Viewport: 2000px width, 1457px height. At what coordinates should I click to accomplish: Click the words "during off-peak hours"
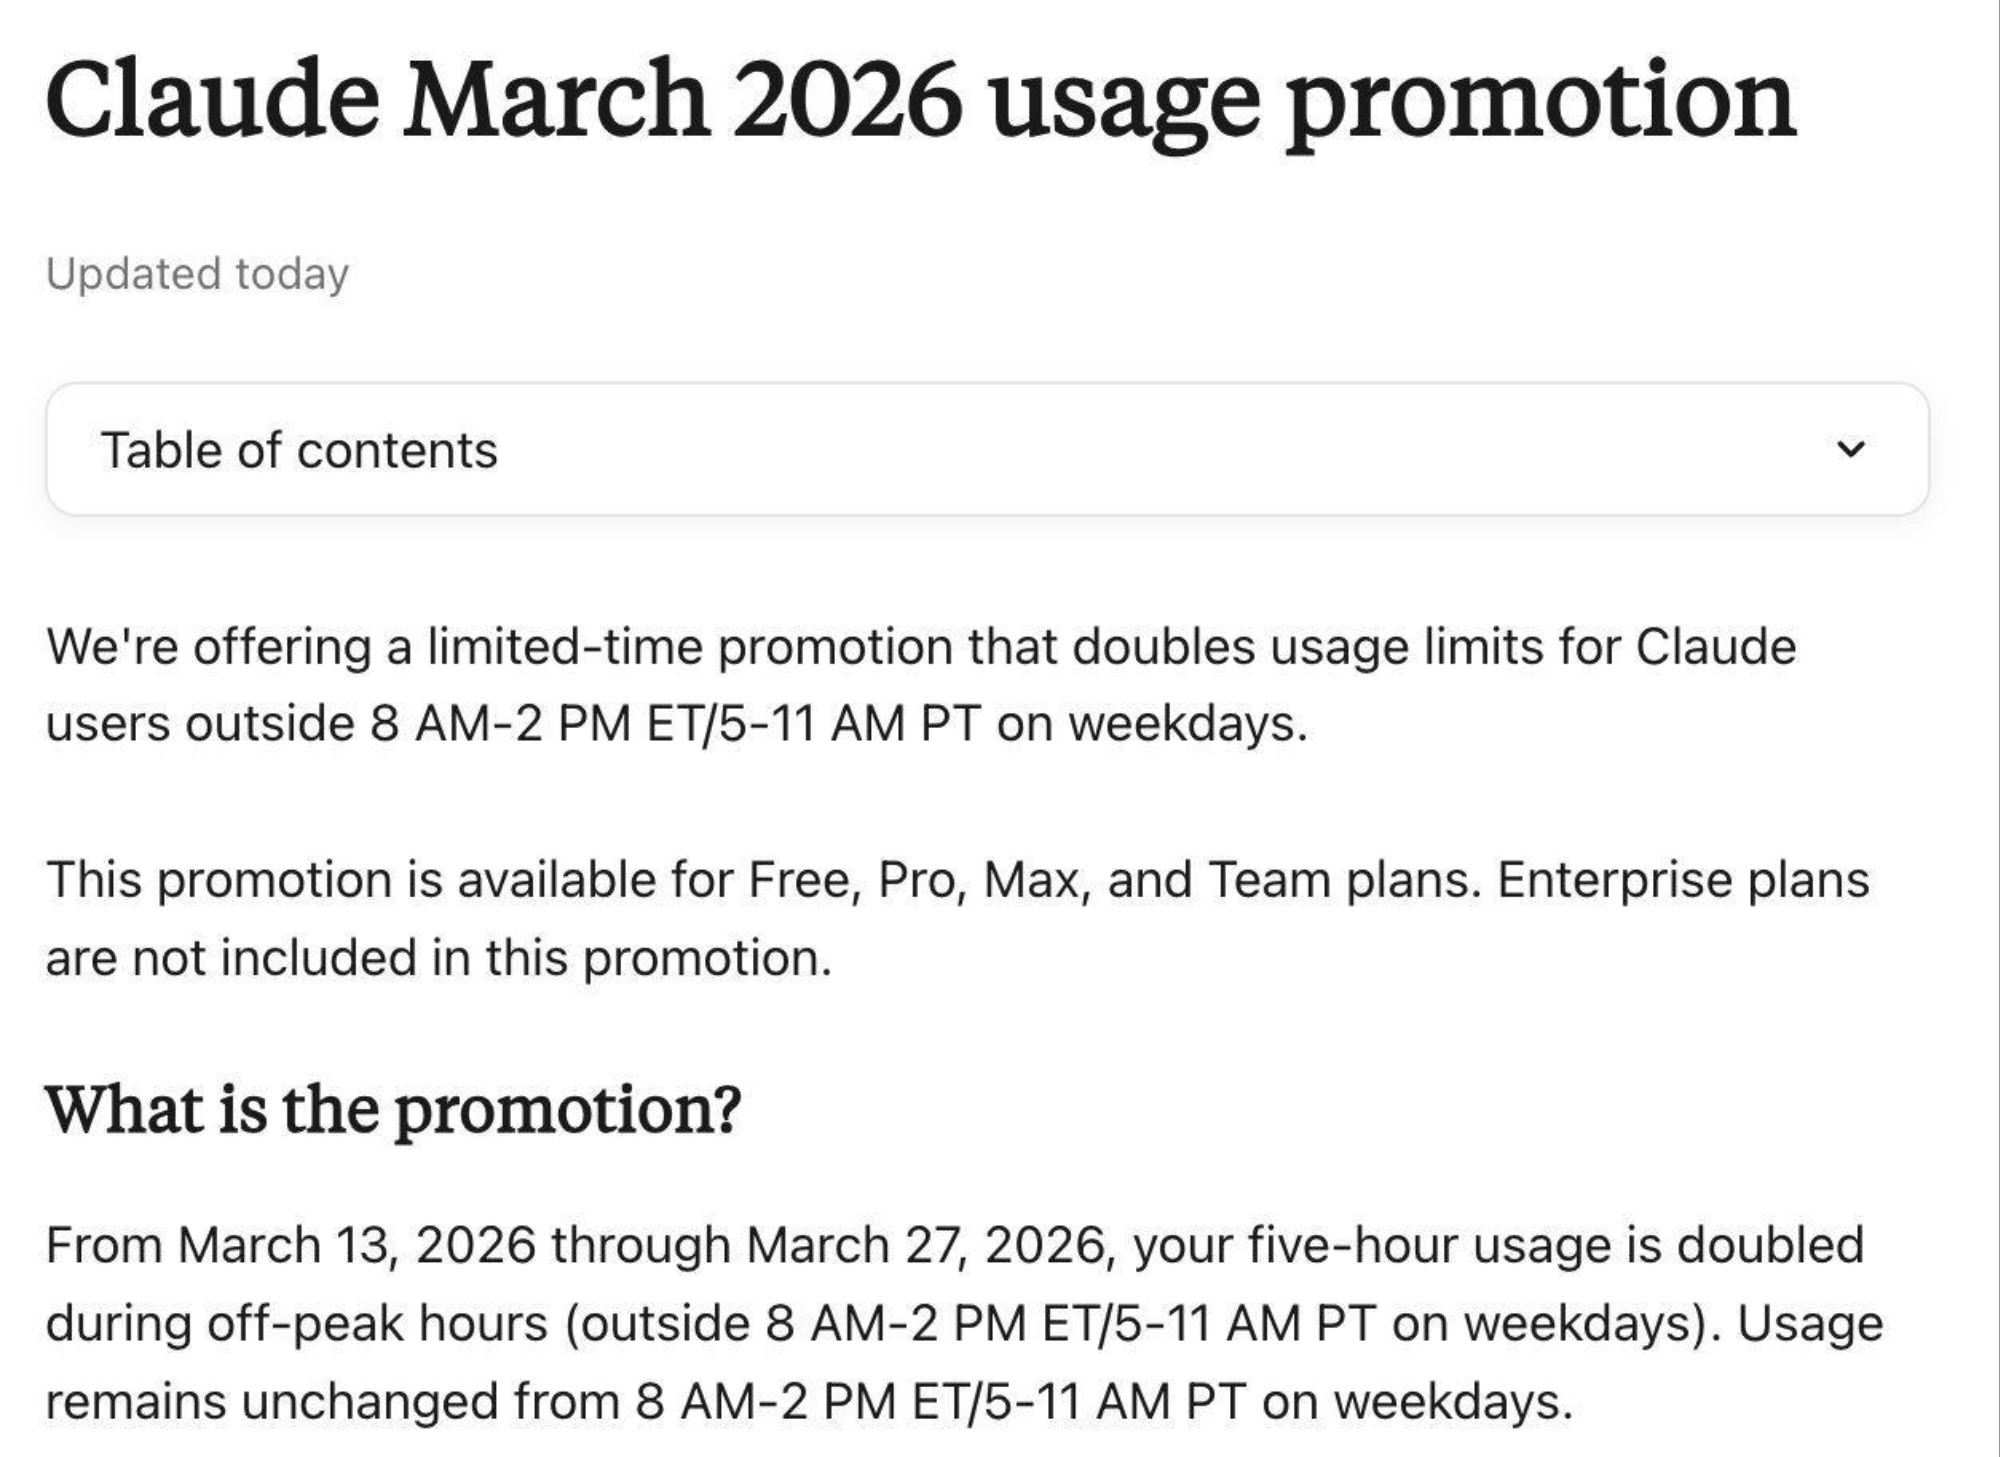click(296, 1324)
